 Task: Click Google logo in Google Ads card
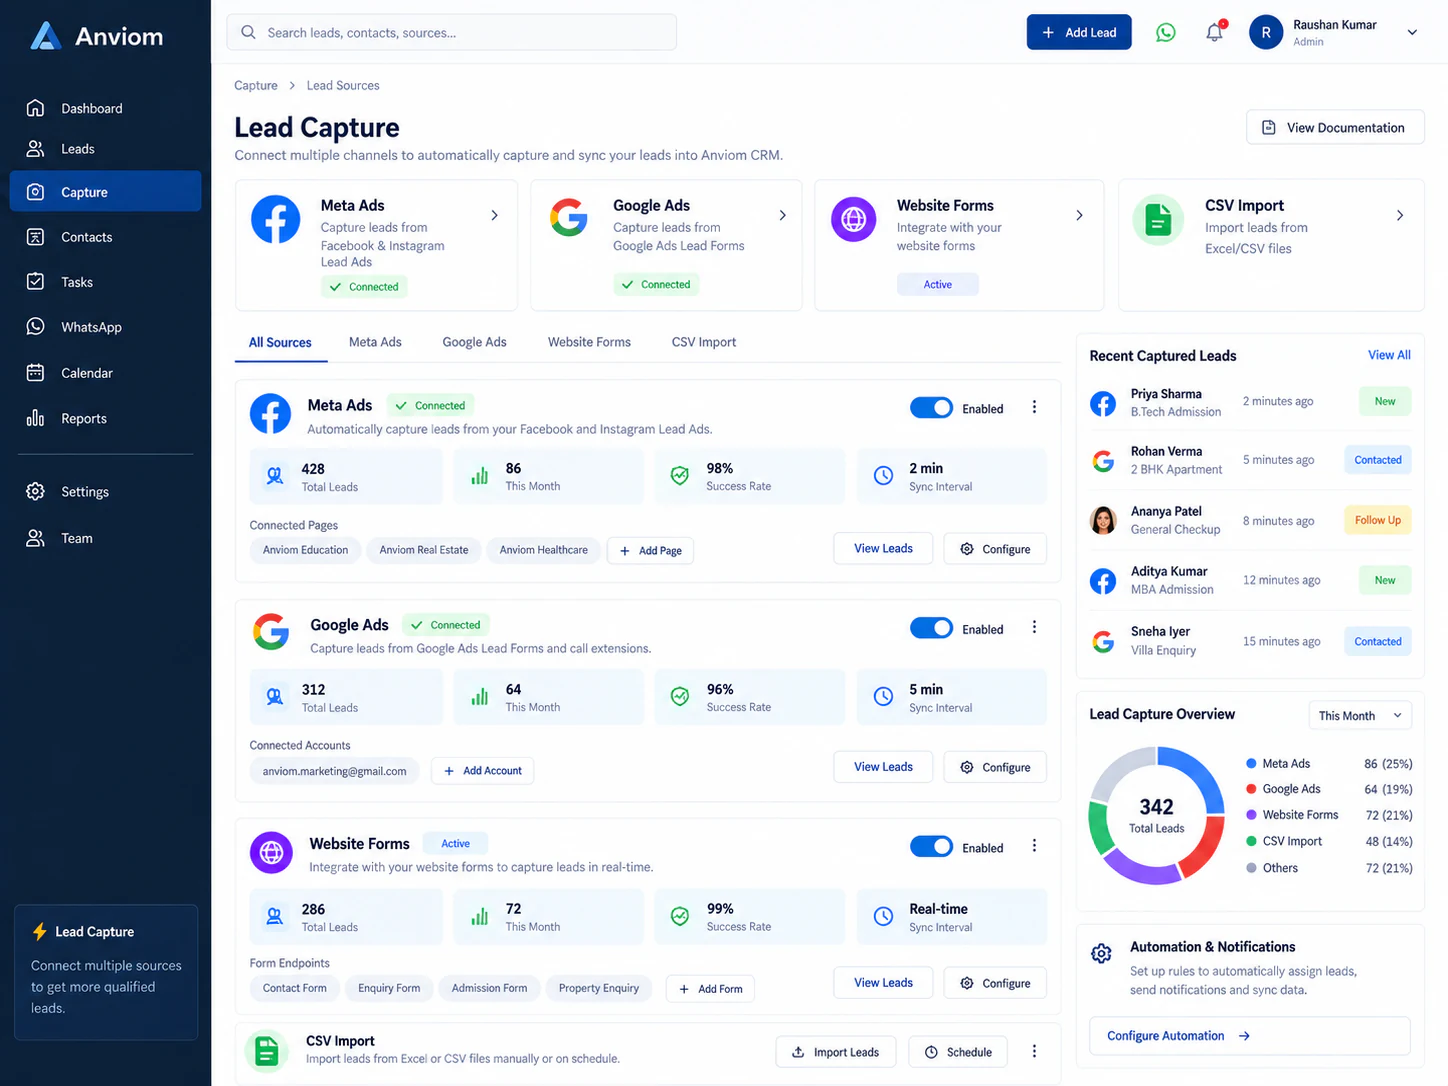click(x=569, y=218)
